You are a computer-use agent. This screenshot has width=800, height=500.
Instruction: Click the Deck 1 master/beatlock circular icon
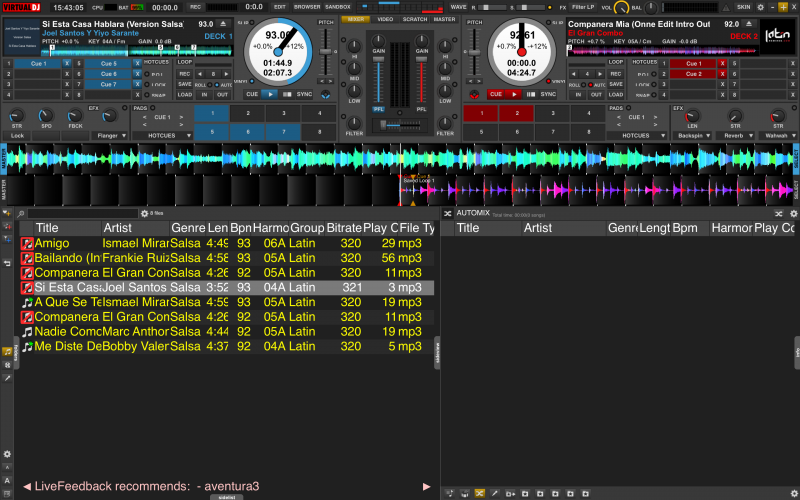coord(326,95)
